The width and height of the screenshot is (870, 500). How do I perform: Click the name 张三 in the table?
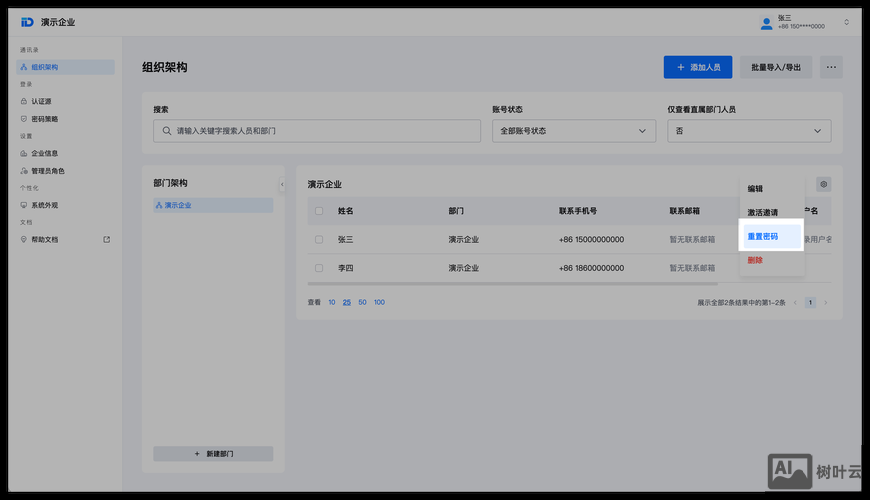346,240
